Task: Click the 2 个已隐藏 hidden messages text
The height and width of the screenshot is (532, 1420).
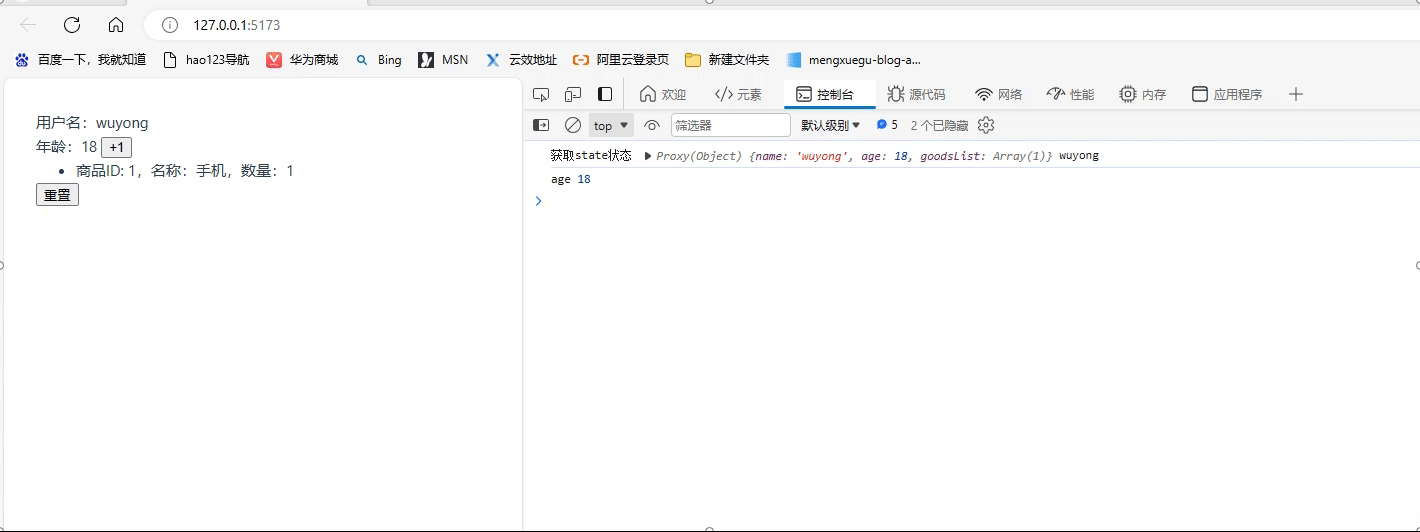Action: tap(939, 125)
